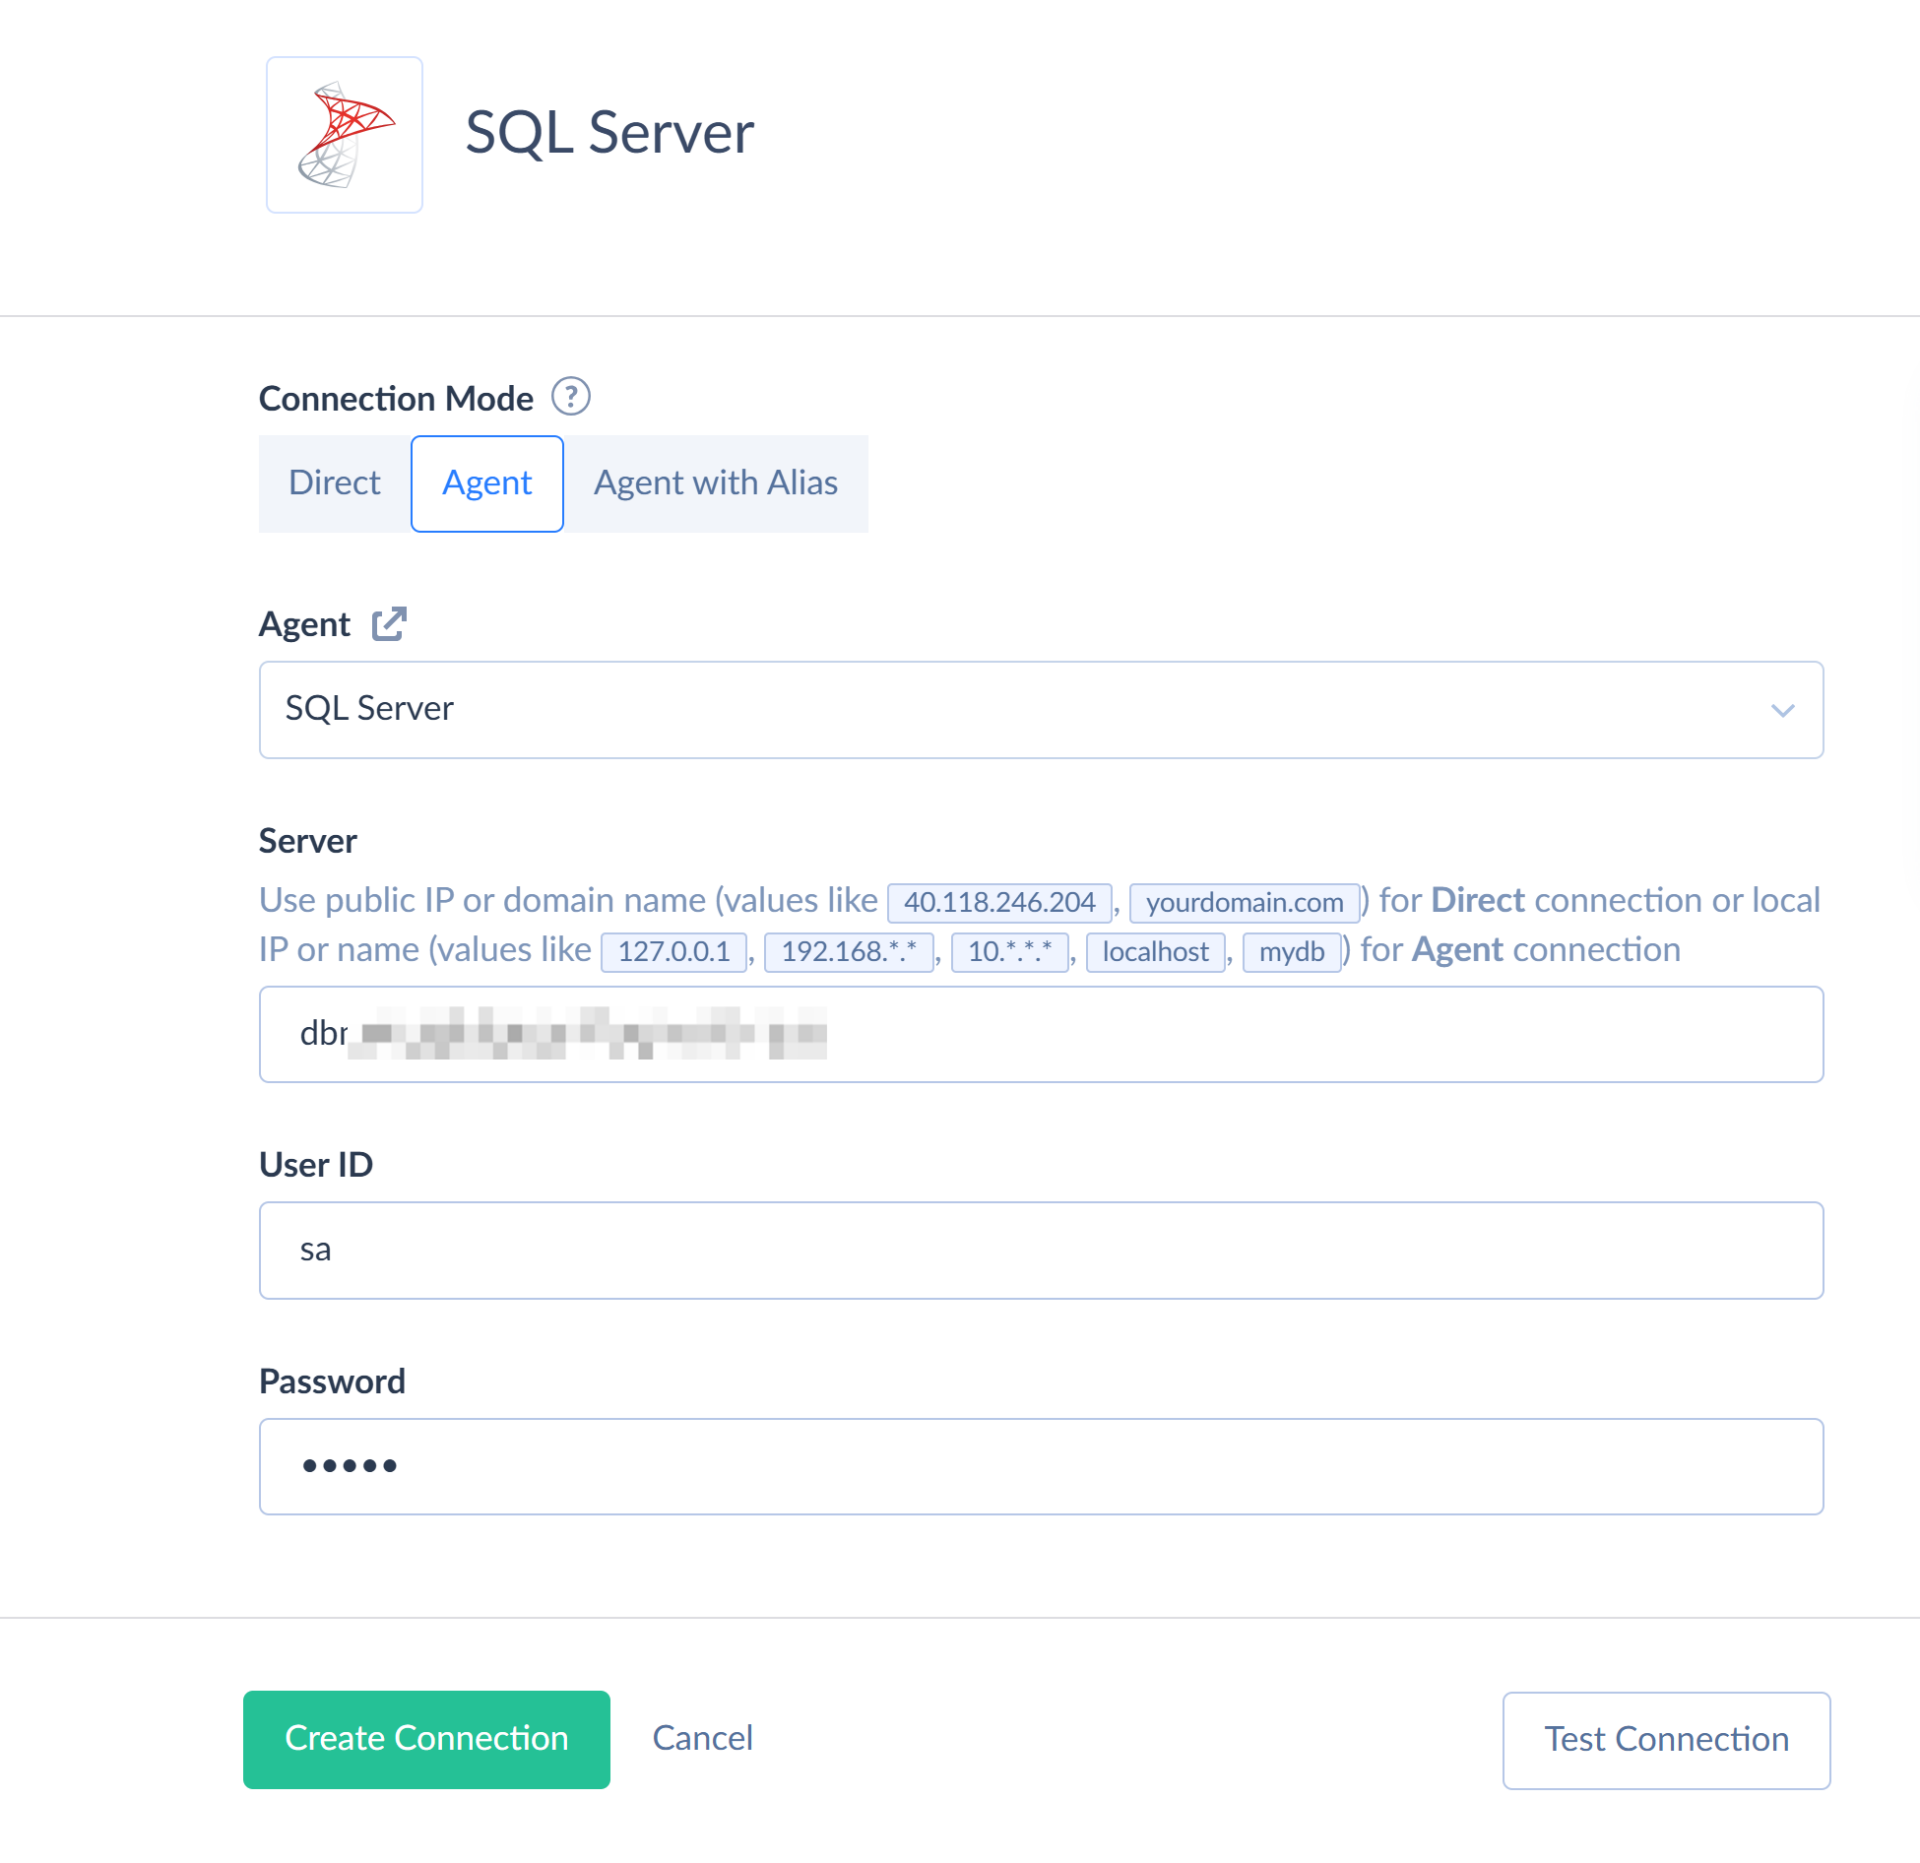Image resolution: width=1920 pixels, height=1863 pixels.
Task: Click the 192.168.*.* example value chip
Action: point(848,951)
